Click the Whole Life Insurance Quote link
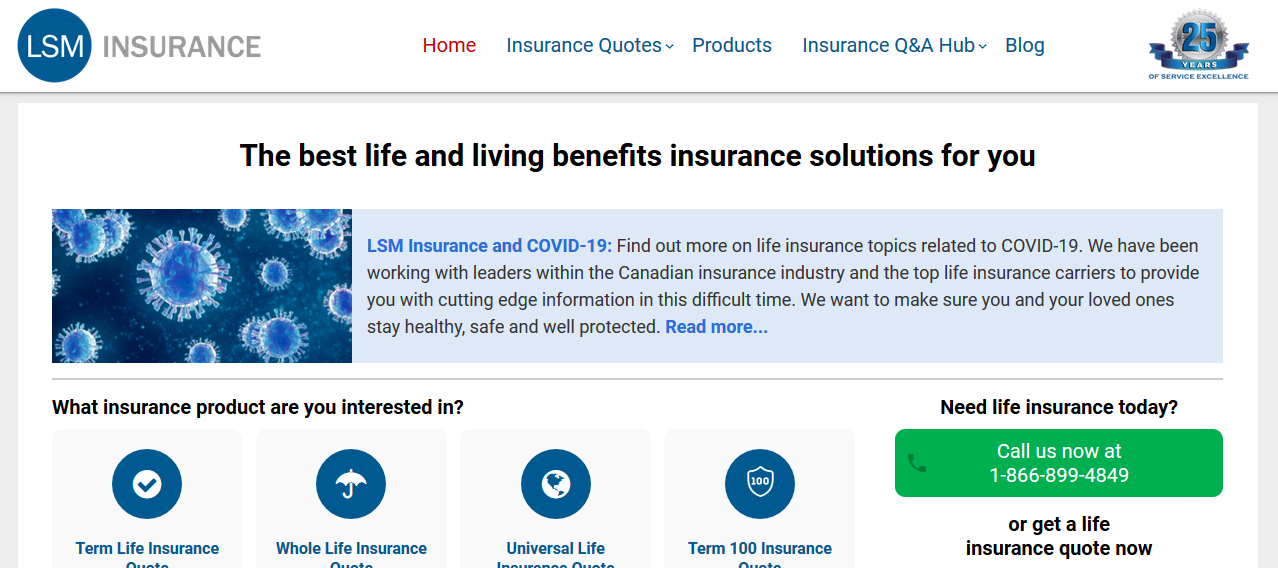 coord(351,549)
